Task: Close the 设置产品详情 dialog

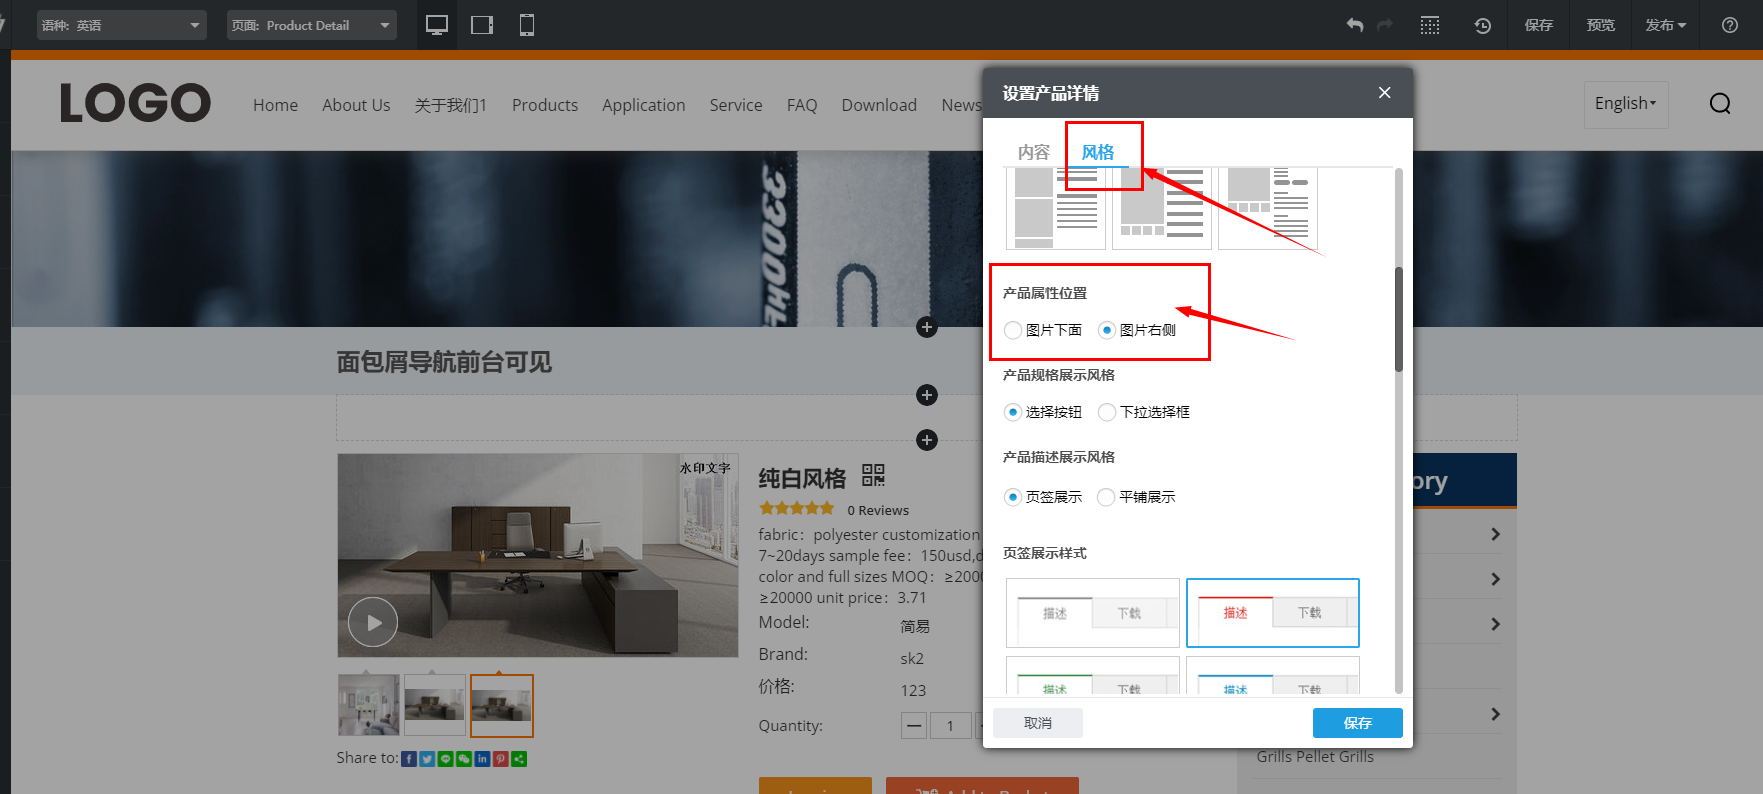Action: 1385,92
